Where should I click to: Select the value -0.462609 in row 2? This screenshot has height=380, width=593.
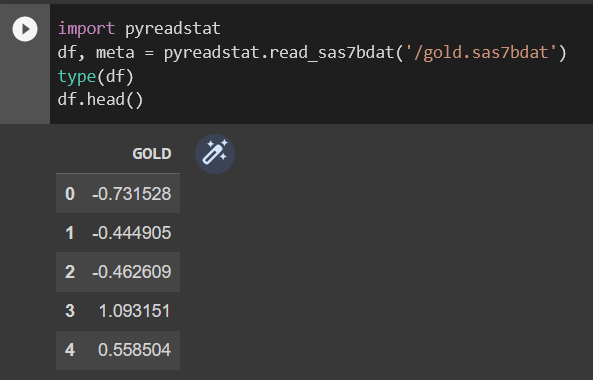(x=132, y=272)
